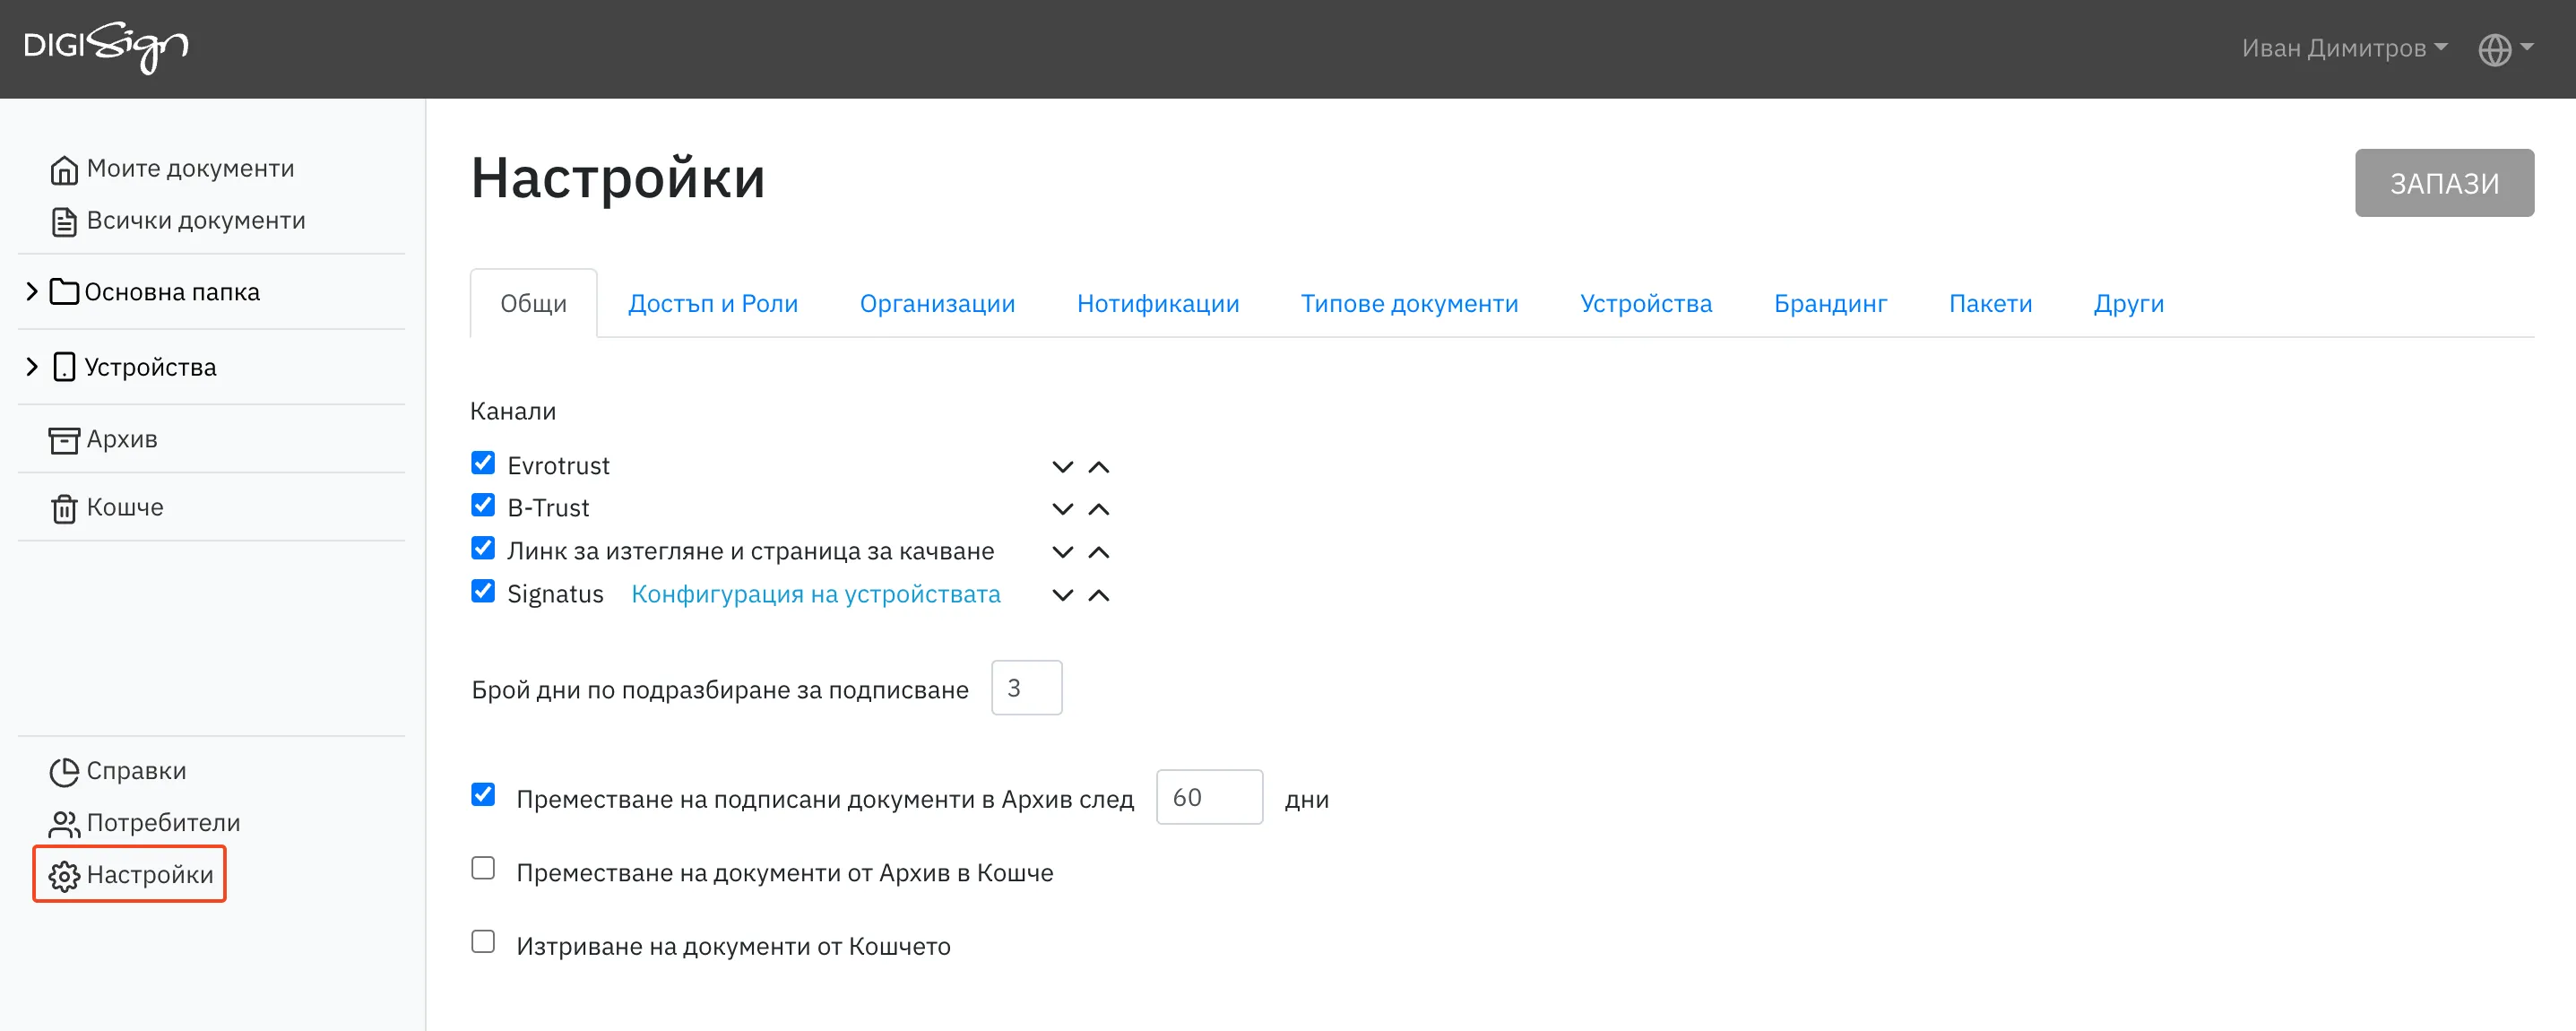
Task: Uncheck the Evrotrust channel
Action: tap(483, 463)
